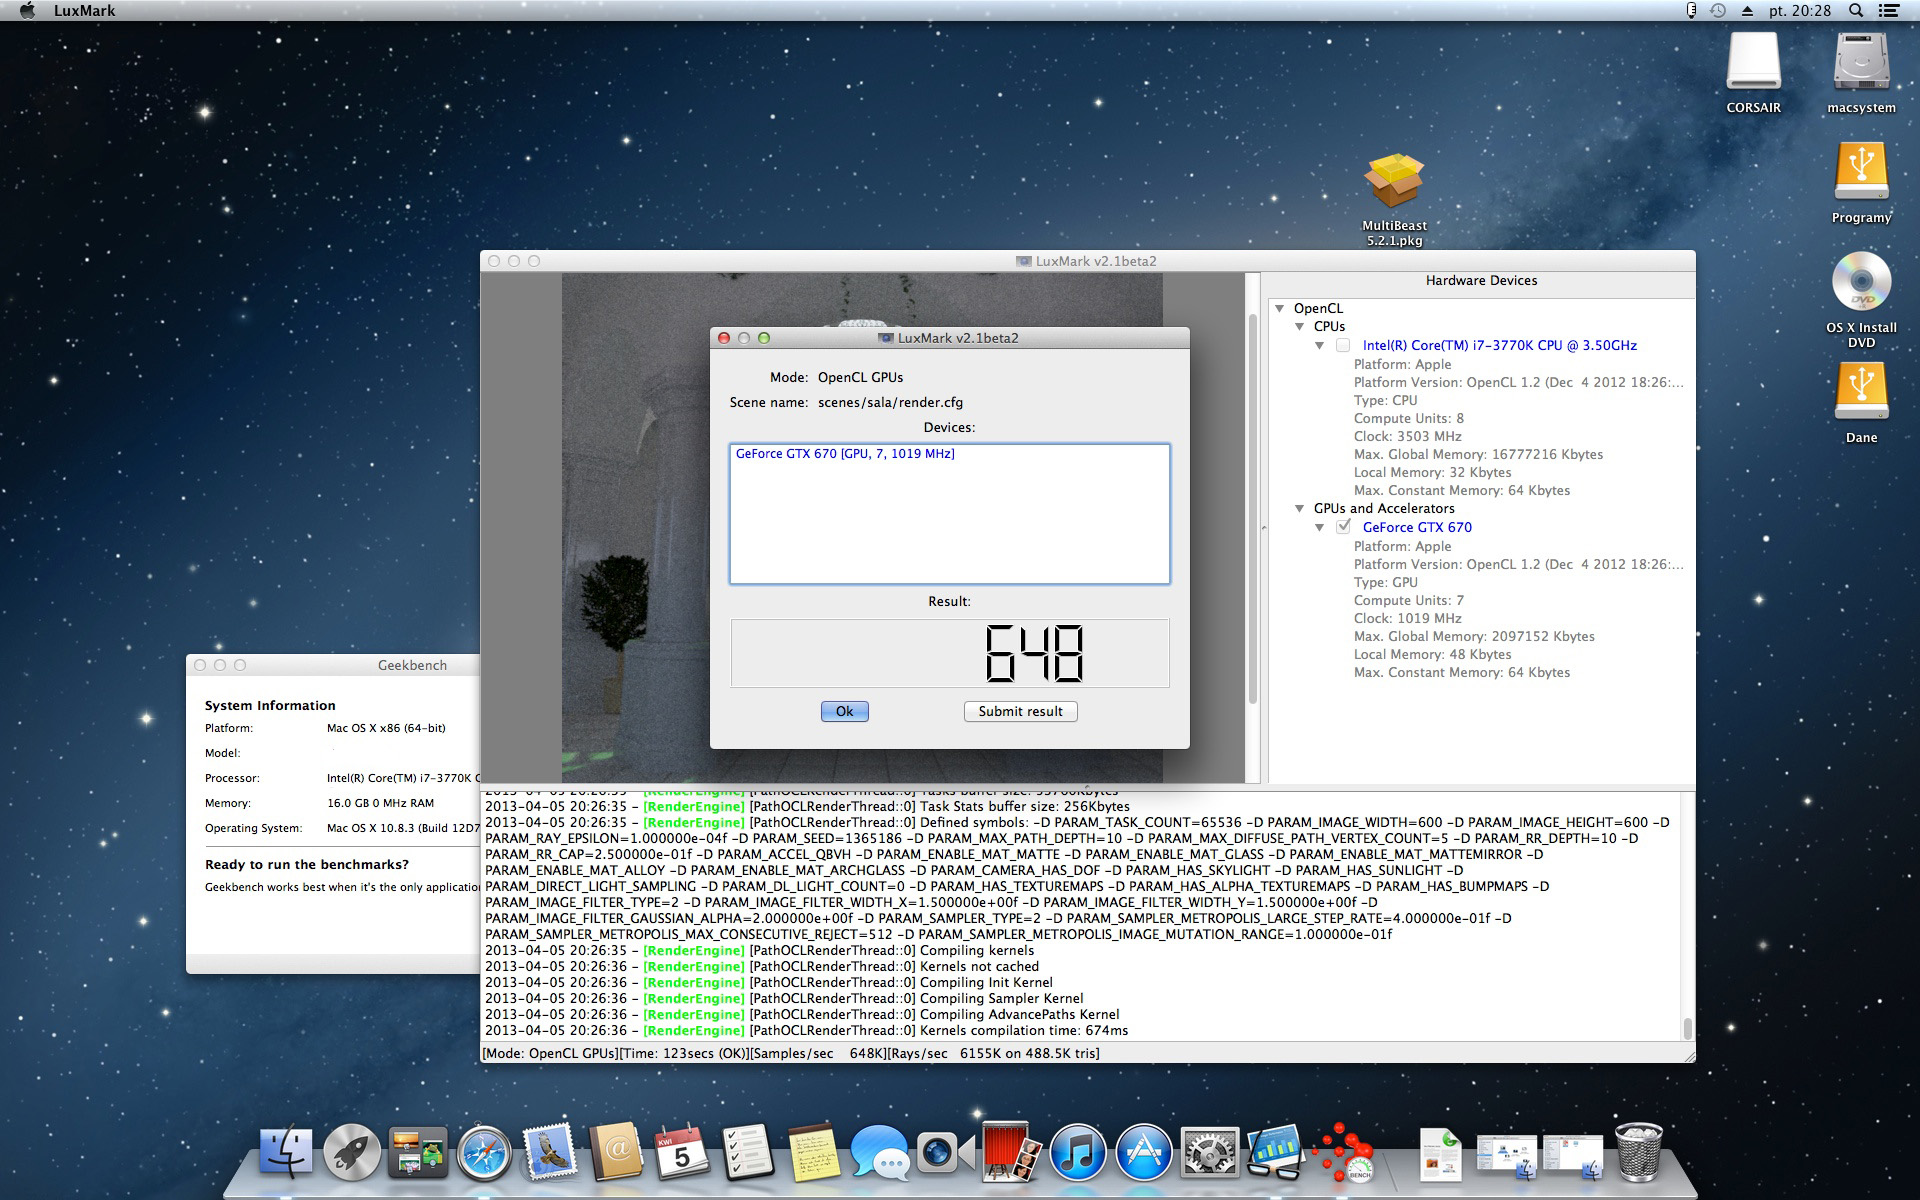The image size is (1920, 1200).
Task: Open Reminders from the Dock
Action: (748, 1153)
